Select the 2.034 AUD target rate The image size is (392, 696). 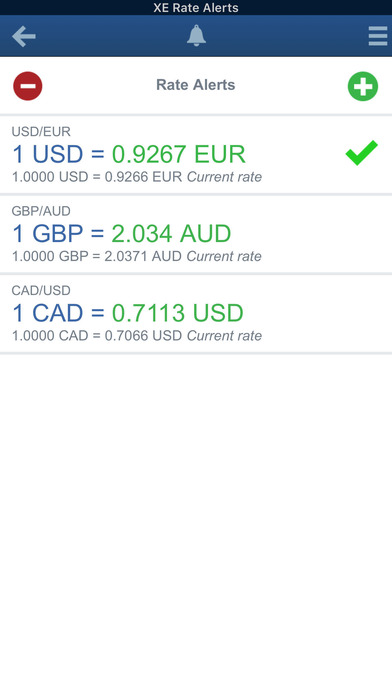pos(171,233)
